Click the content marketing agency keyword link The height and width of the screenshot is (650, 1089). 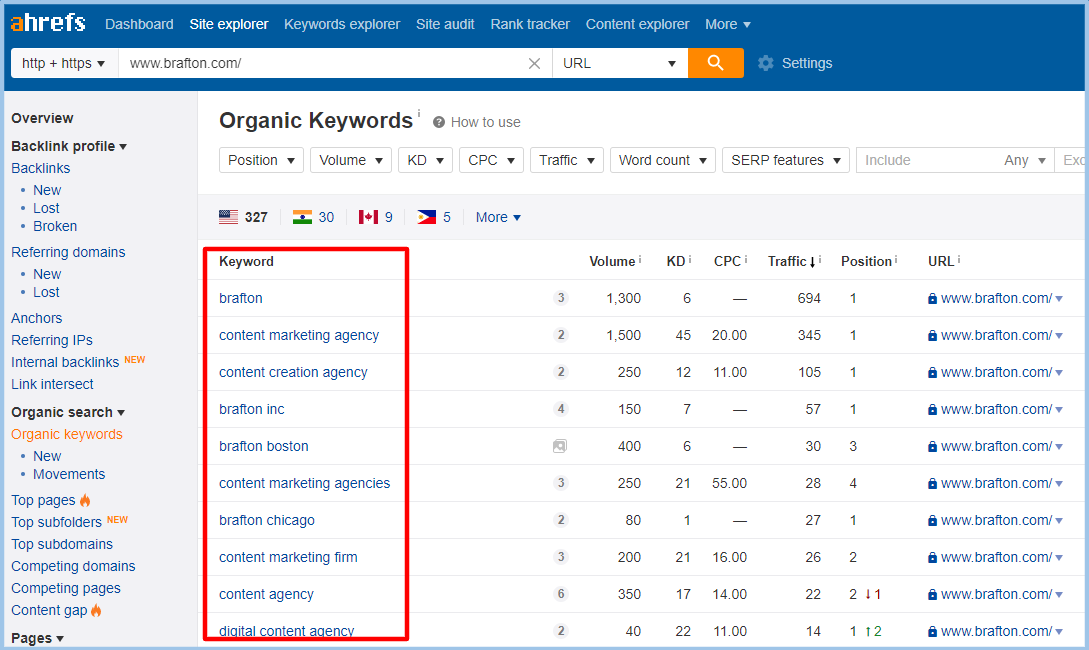pyautogui.click(x=299, y=335)
